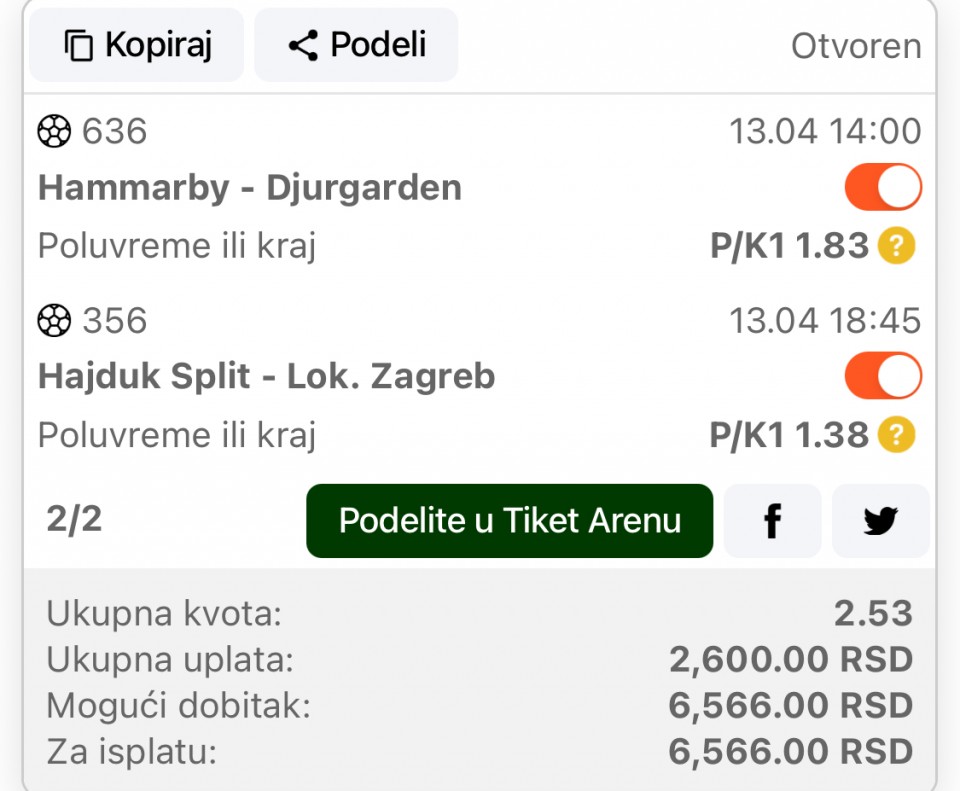Click the 2/2 selections counter
Viewport: 960px width, 791px height.
point(74,520)
